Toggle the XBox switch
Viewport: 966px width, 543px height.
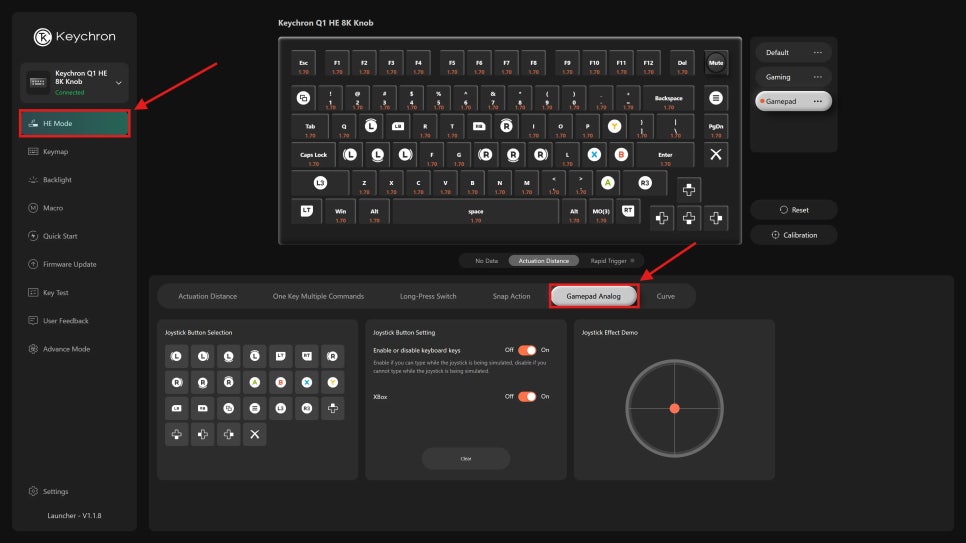coord(527,396)
